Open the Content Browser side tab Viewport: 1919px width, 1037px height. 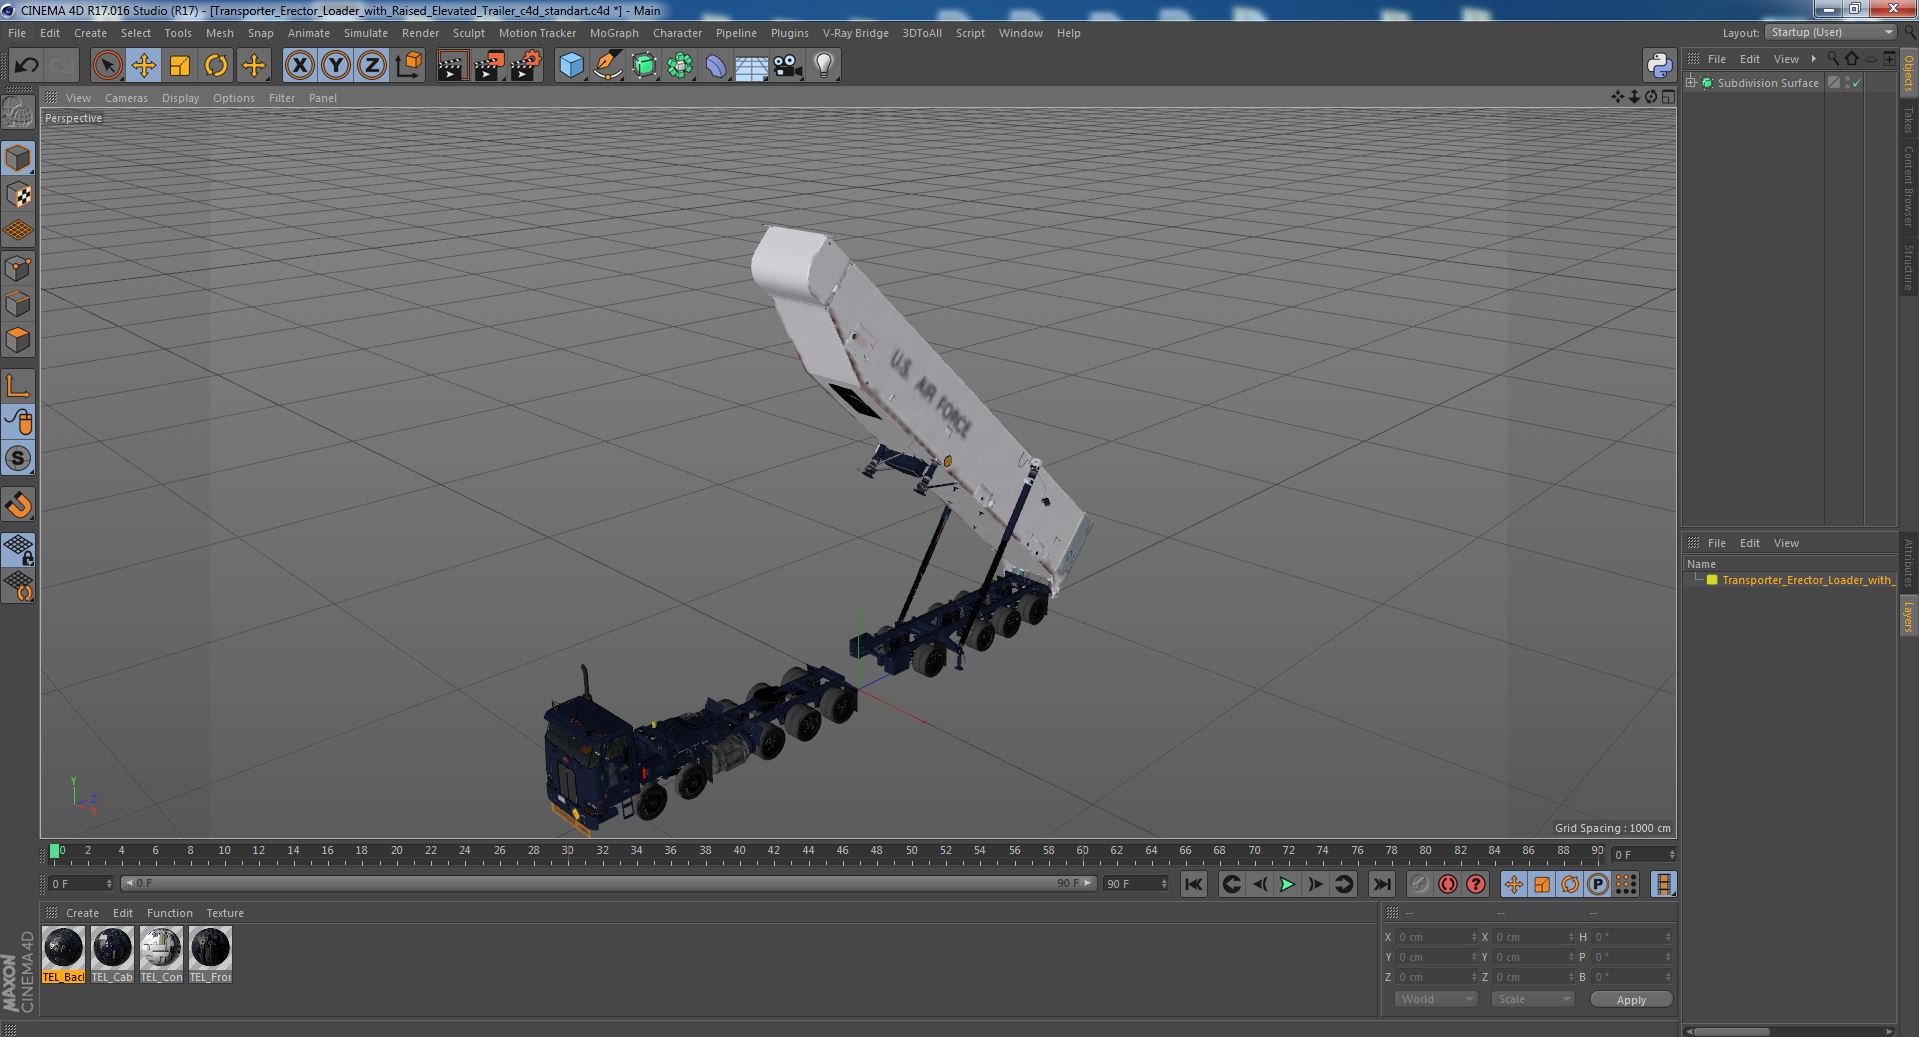(1909, 186)
